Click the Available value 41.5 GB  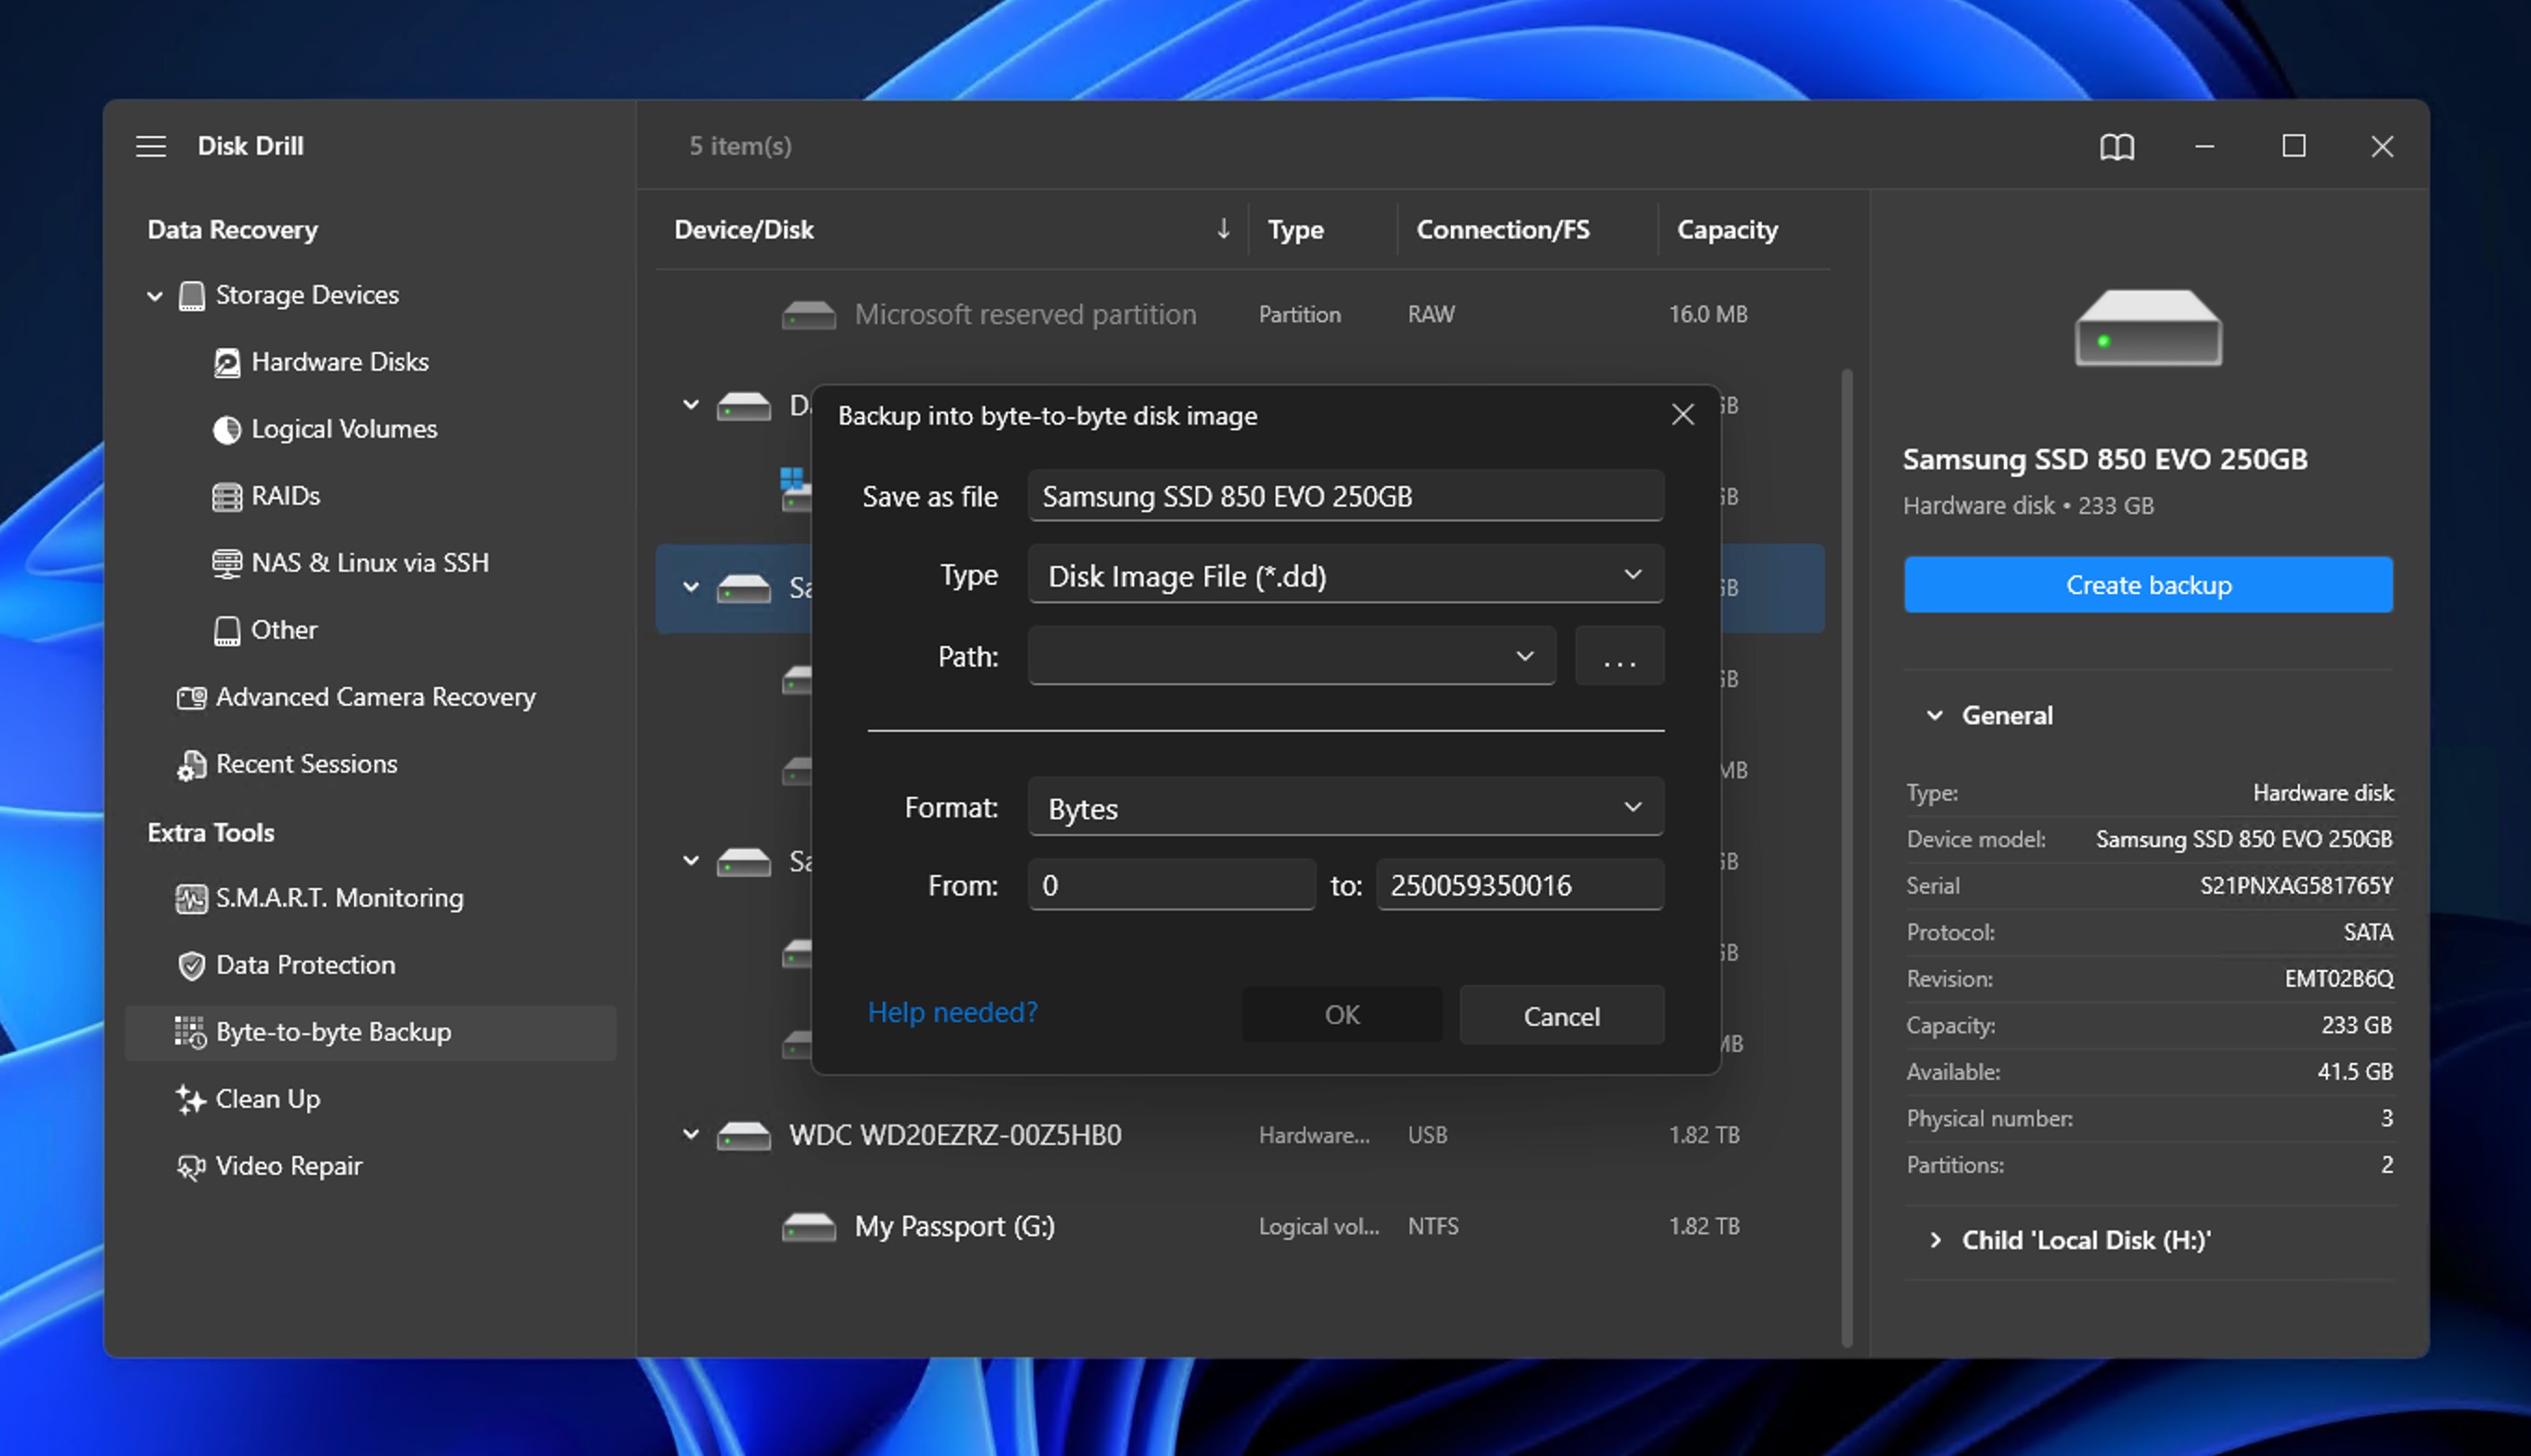(x=2354, y=1072)
